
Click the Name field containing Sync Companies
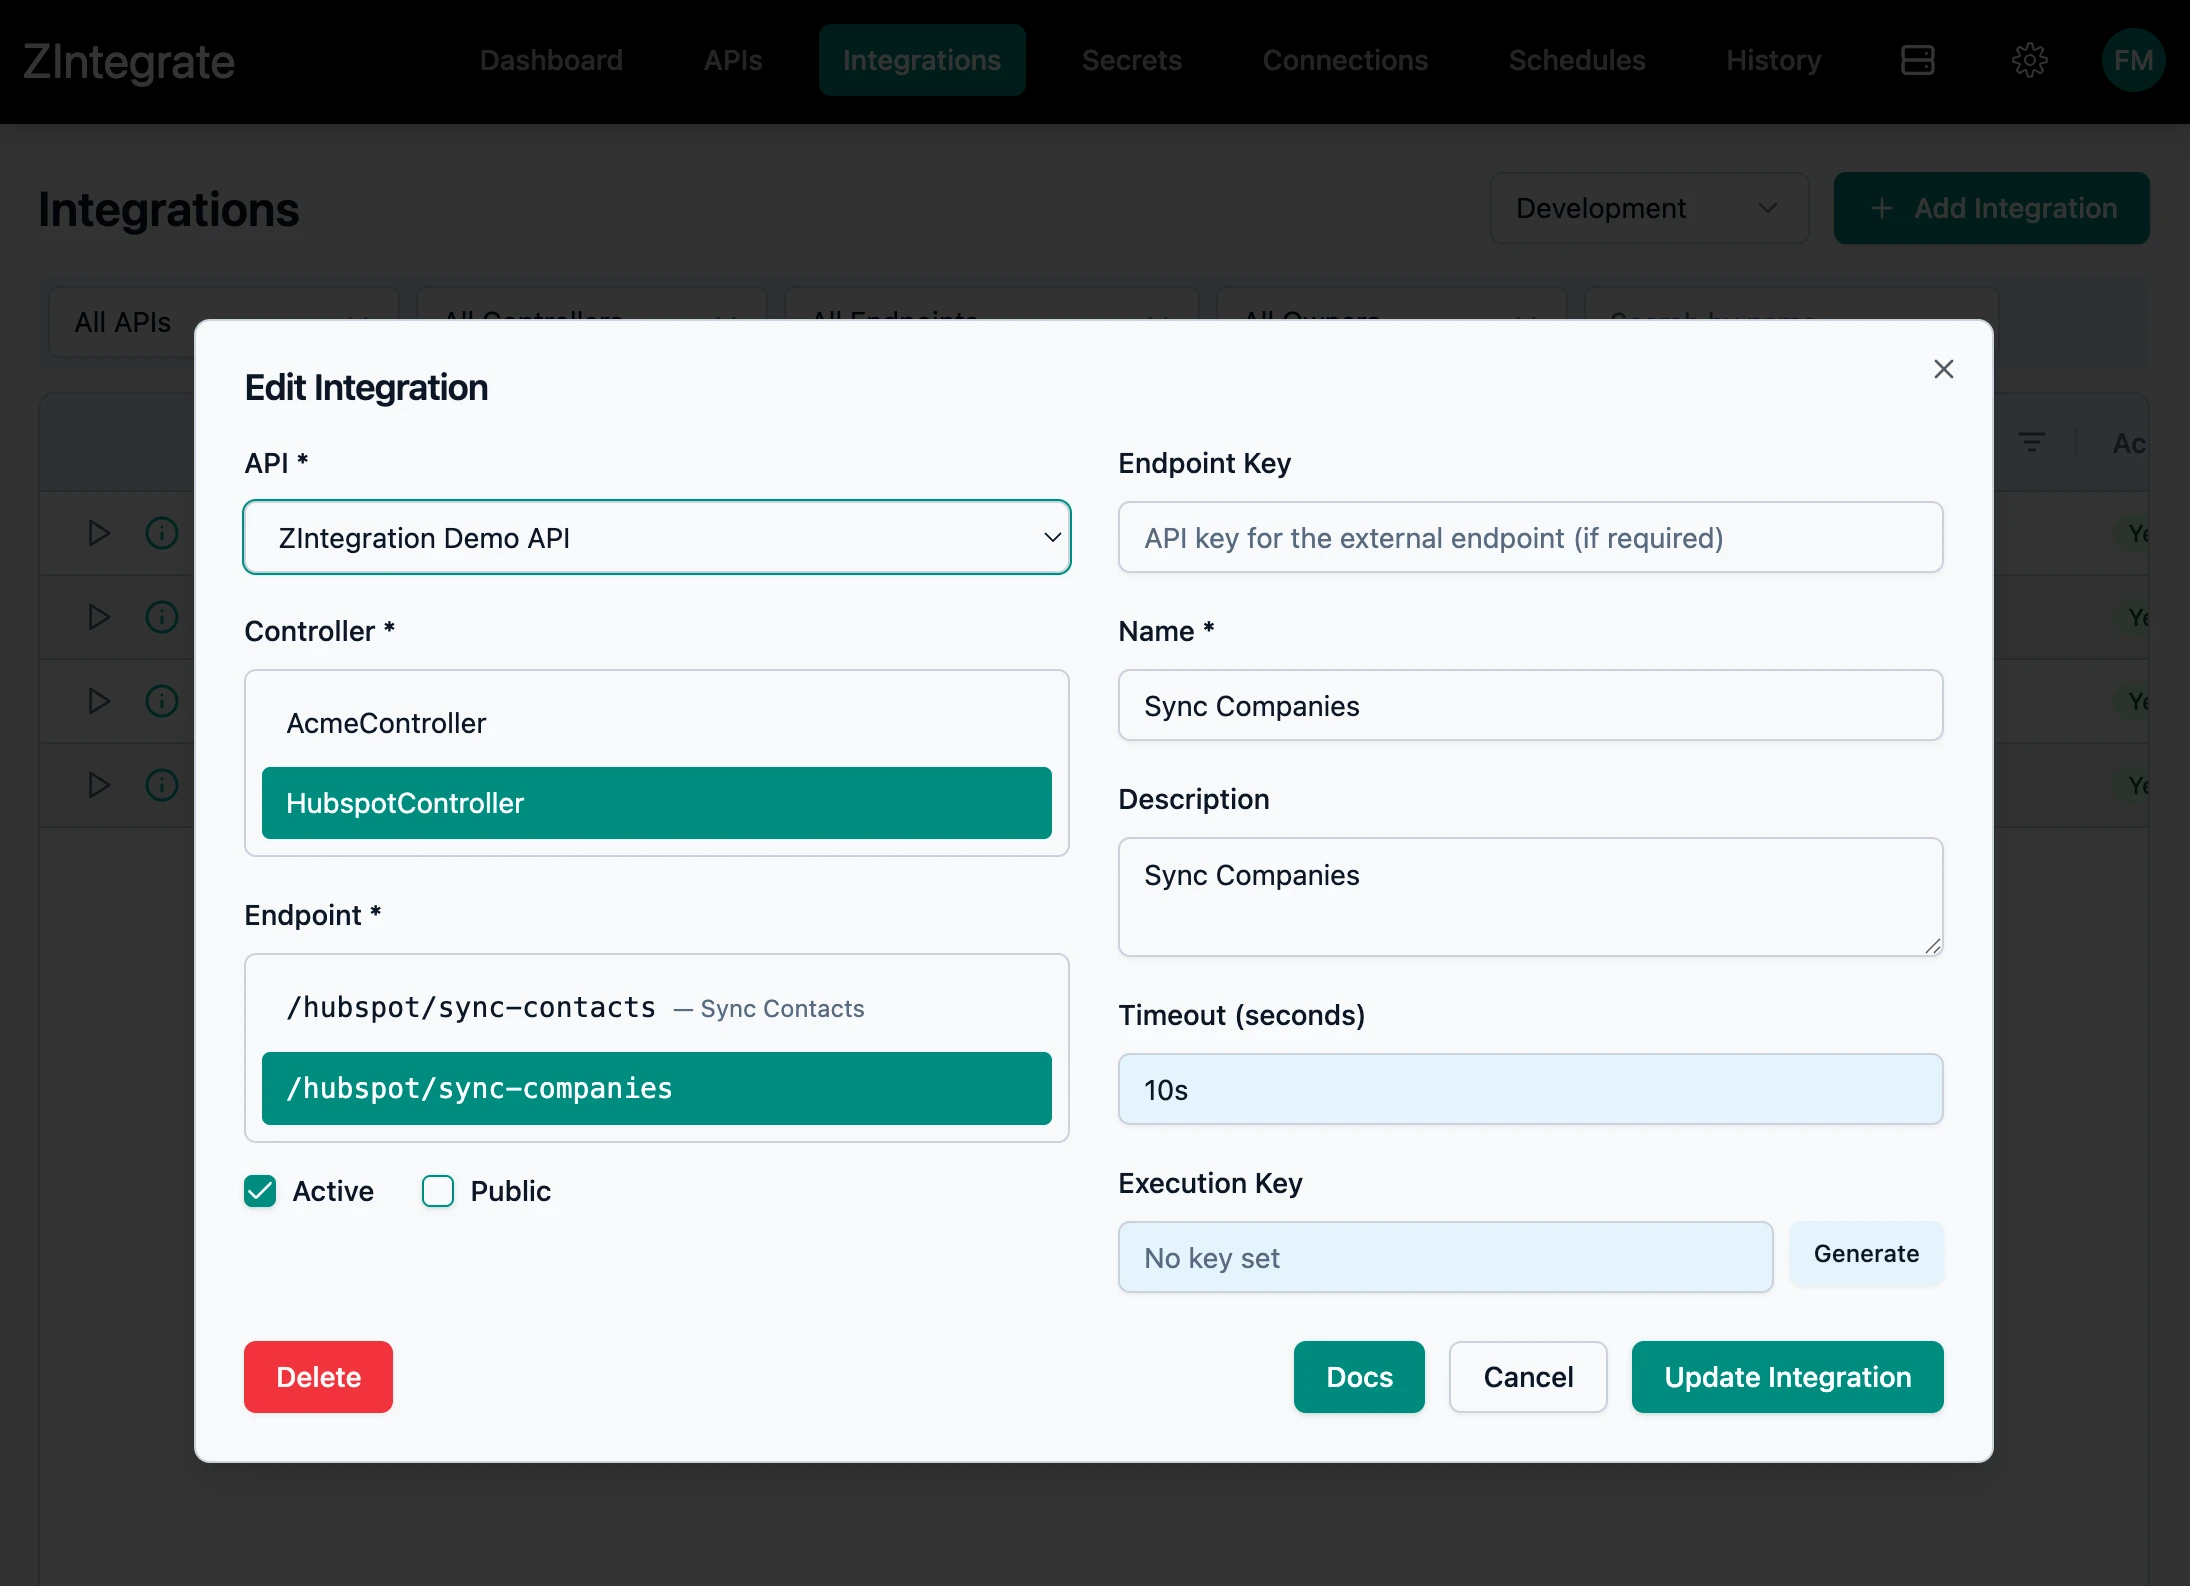click(x=1530, y=705)
